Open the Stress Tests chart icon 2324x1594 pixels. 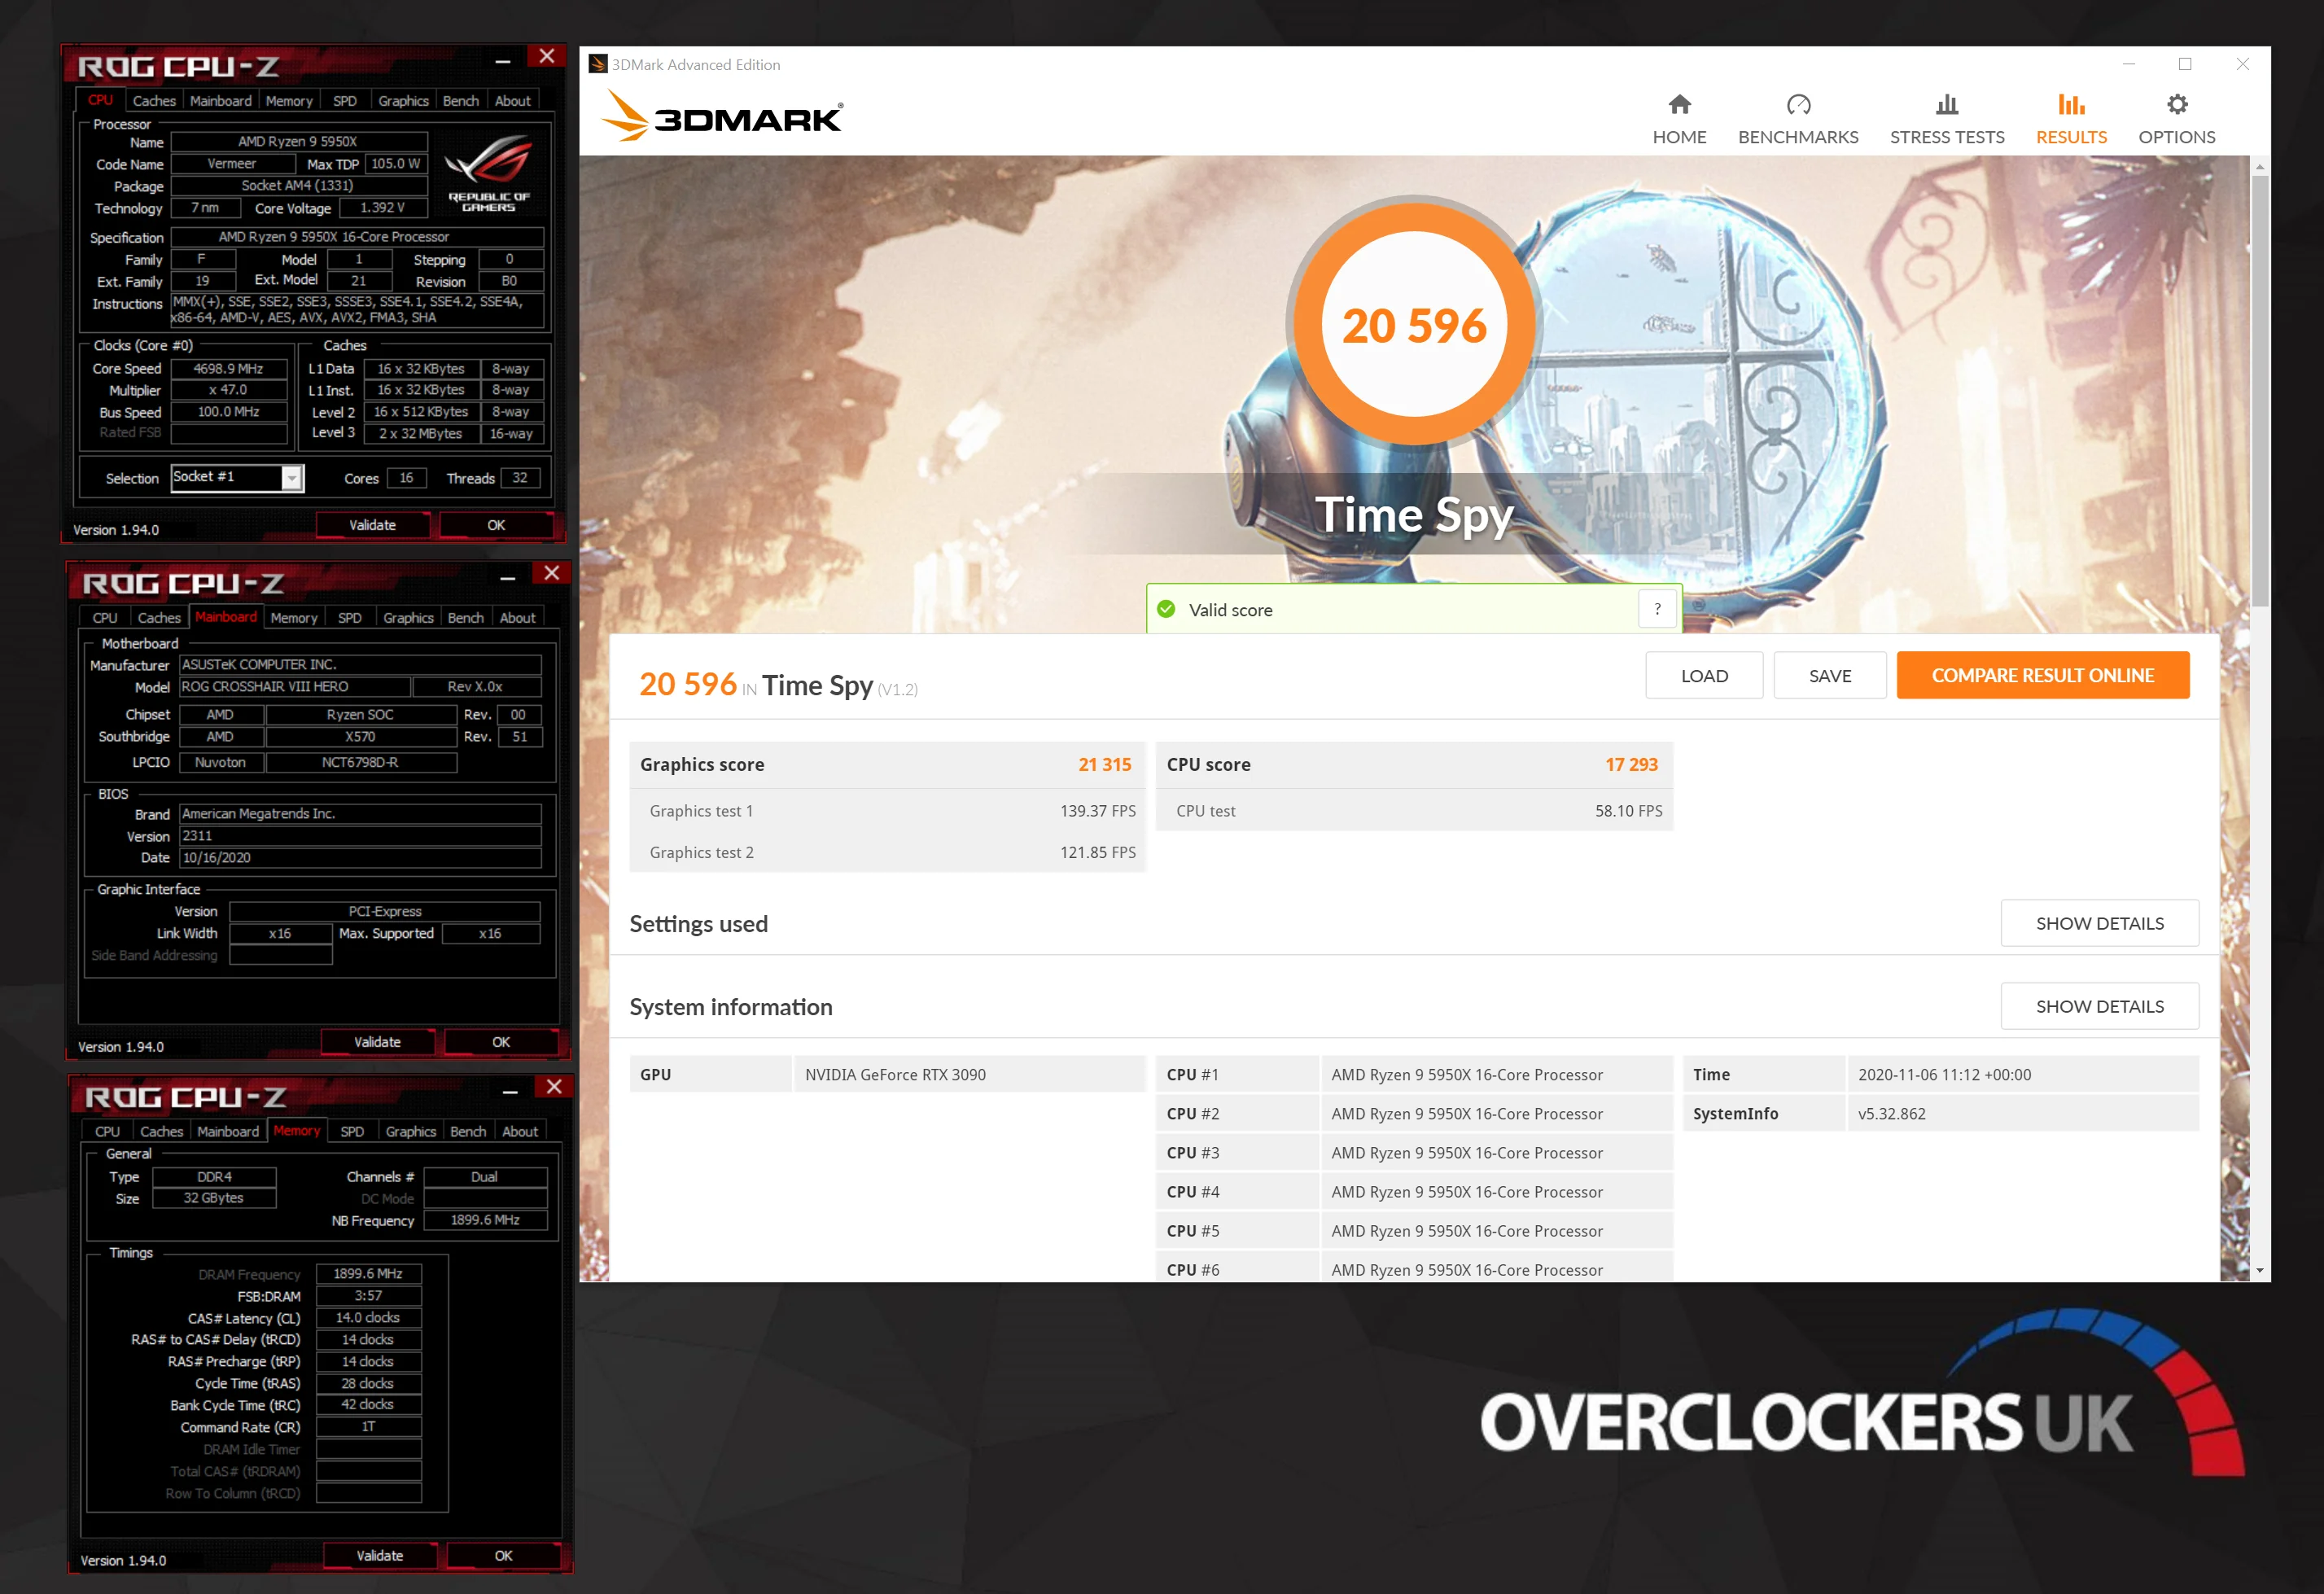coord(1946,104)
